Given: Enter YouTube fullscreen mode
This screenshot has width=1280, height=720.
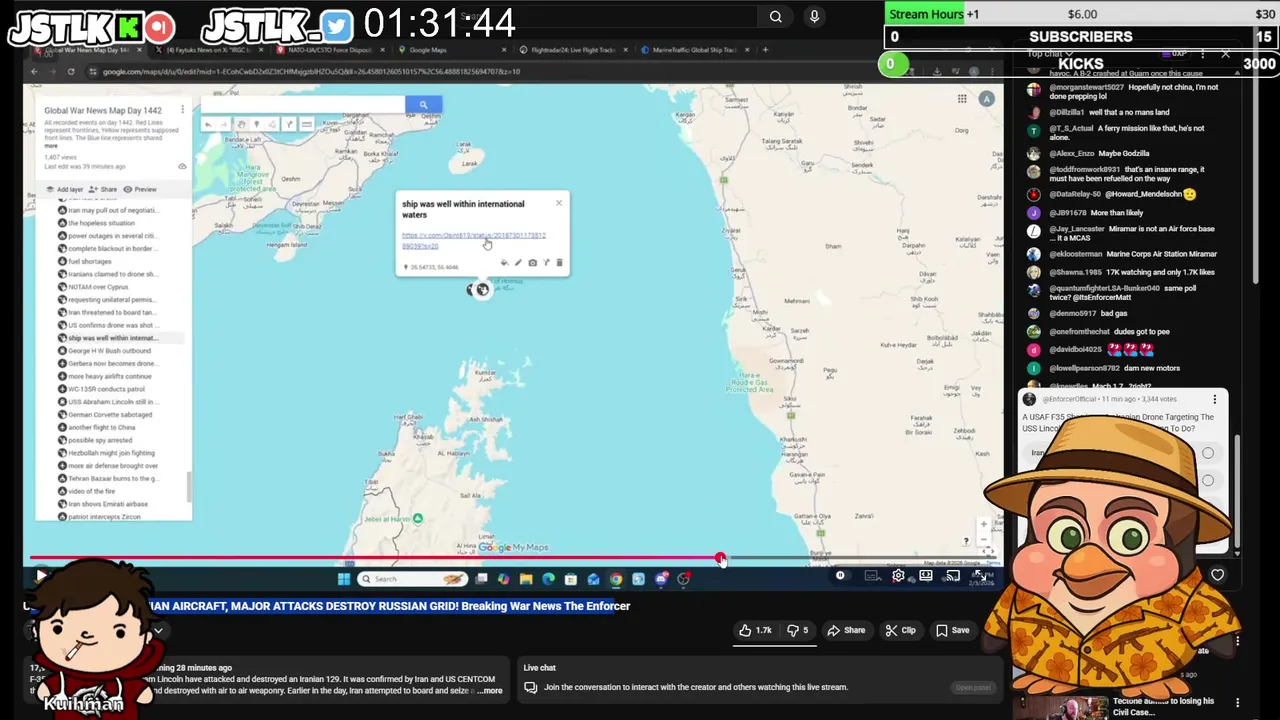Looking at the screenshot, I should pyautogui.click(x=980, y=575).
